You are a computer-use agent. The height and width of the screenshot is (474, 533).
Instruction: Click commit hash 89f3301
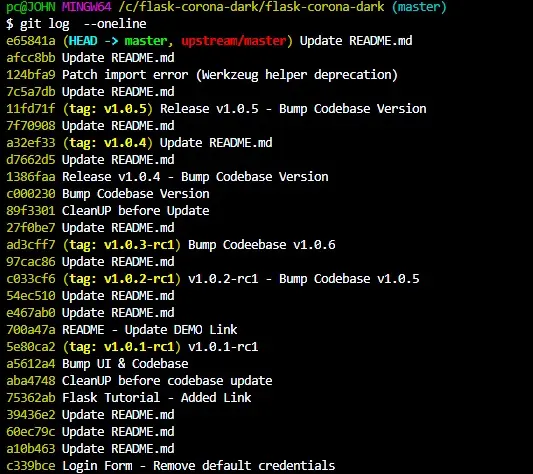click(31, 211)
